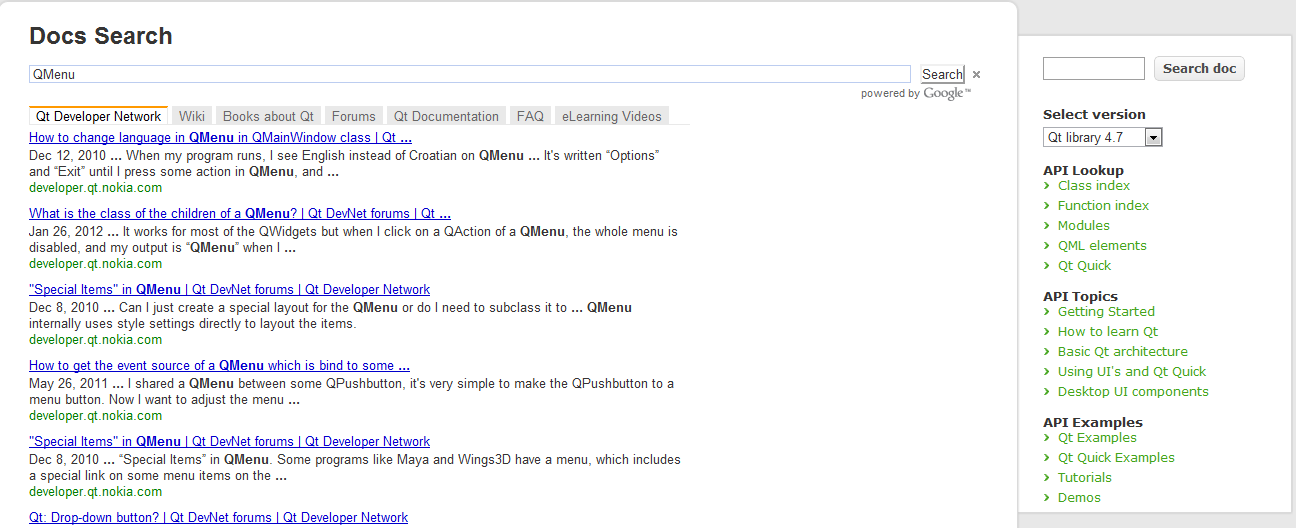The image size is (1296, 528).
Task: Click the API Lookup heading
Action: (1083, 171)
